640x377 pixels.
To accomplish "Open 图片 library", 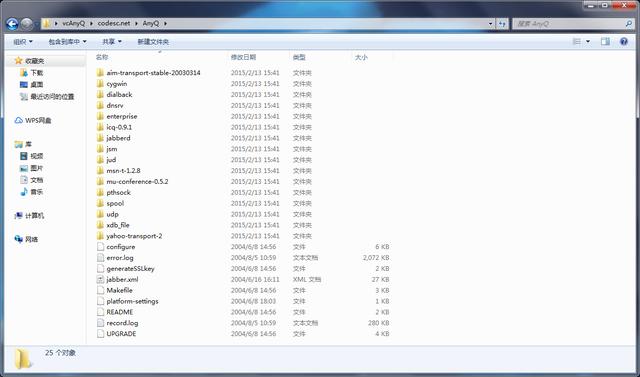I will tap(36, 168).
